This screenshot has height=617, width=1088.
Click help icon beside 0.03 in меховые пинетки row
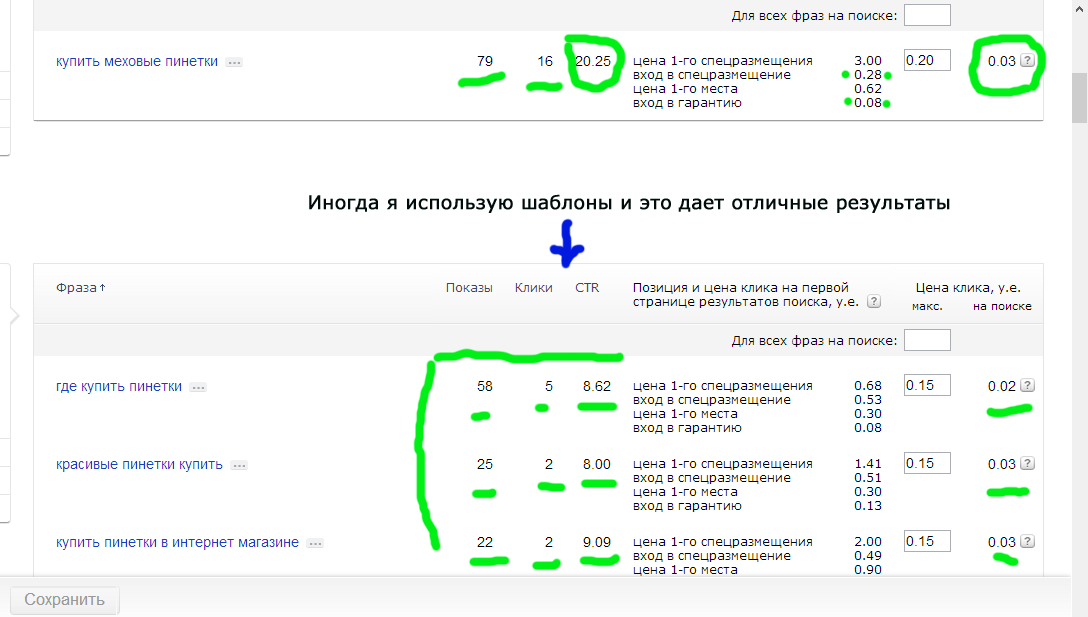point(1028,60)
